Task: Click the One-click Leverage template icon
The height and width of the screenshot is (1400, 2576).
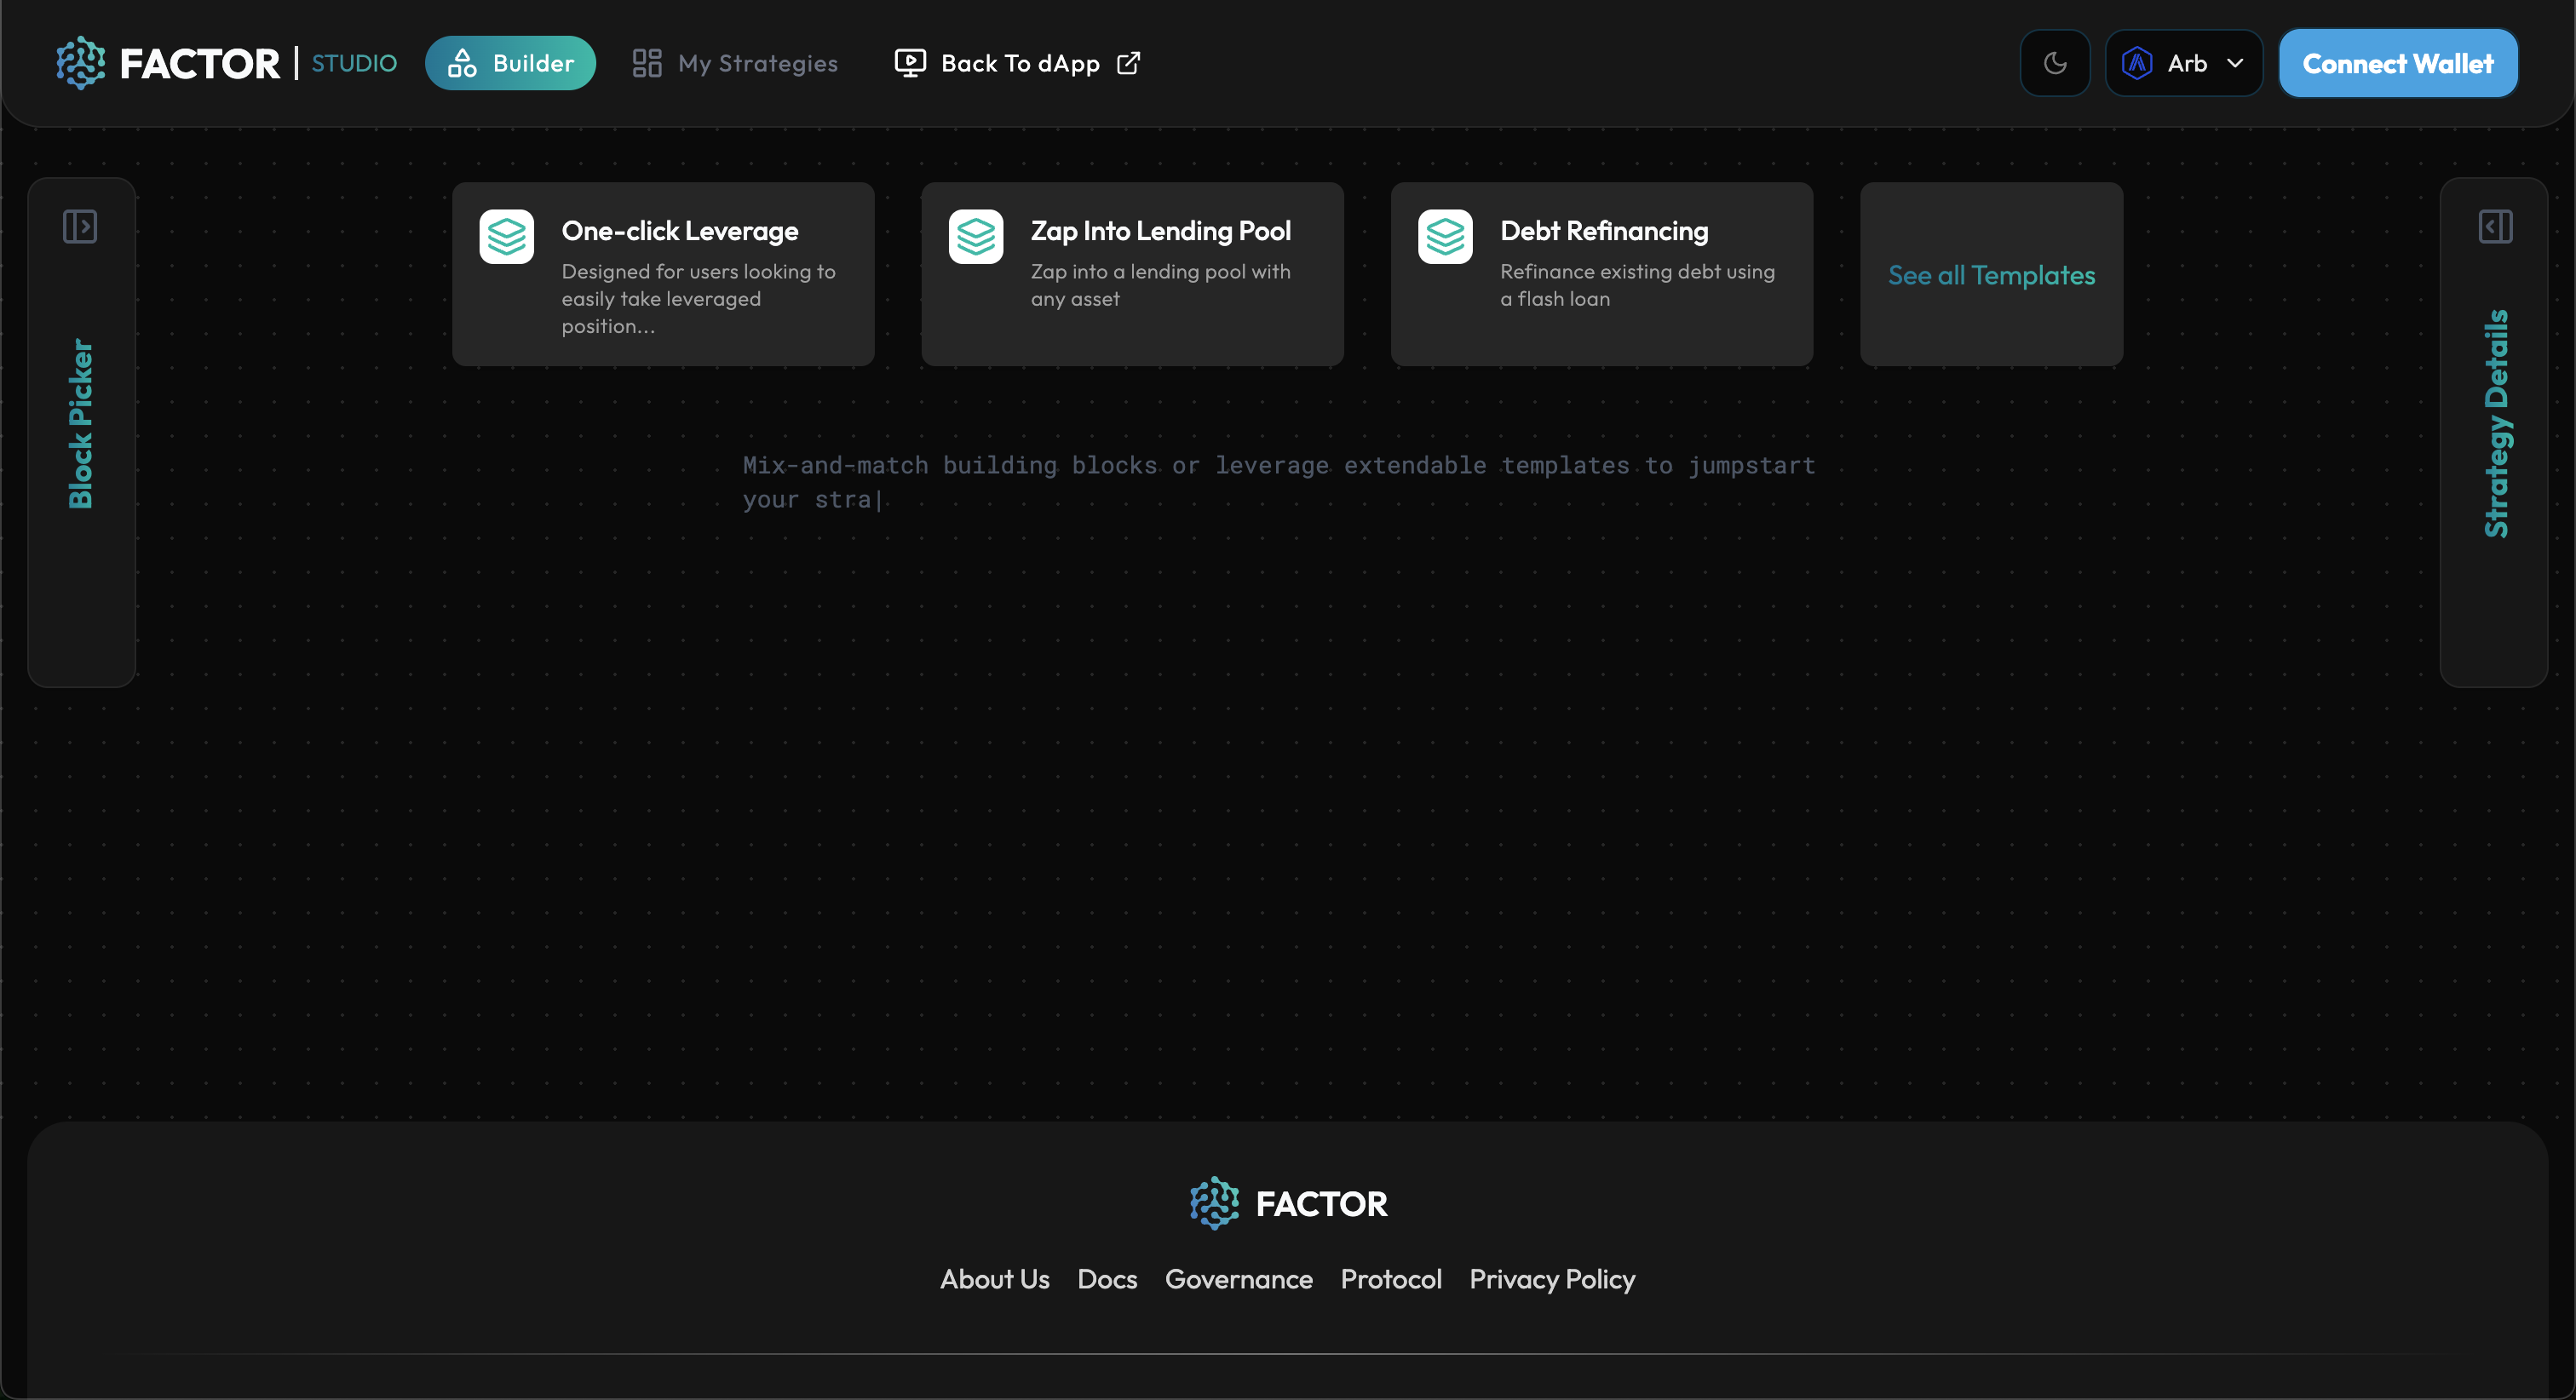Action: pyautogui.click(x=506, y=237)
